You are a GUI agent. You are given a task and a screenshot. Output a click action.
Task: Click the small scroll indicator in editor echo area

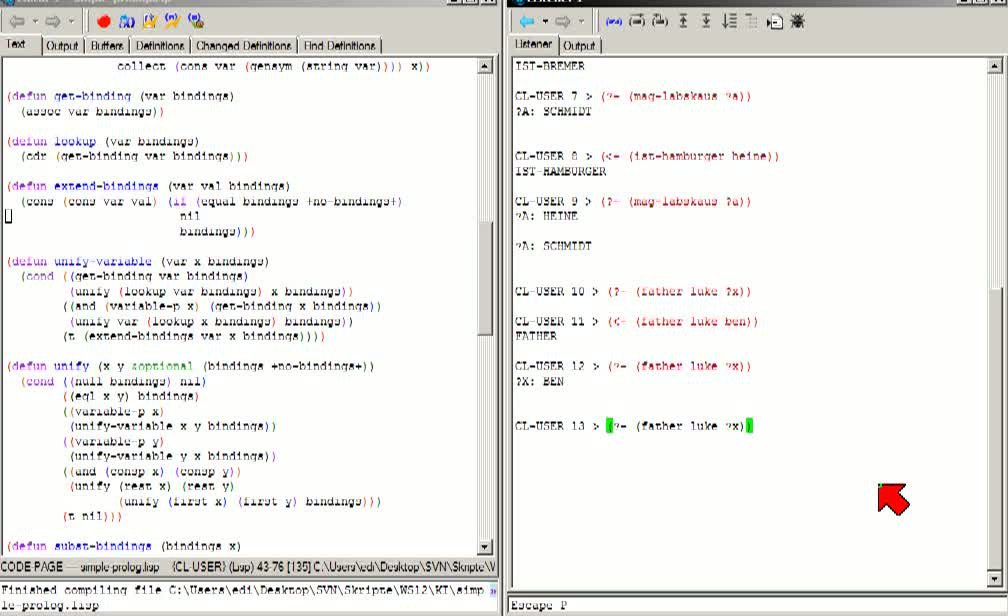(x=493, y=590)
